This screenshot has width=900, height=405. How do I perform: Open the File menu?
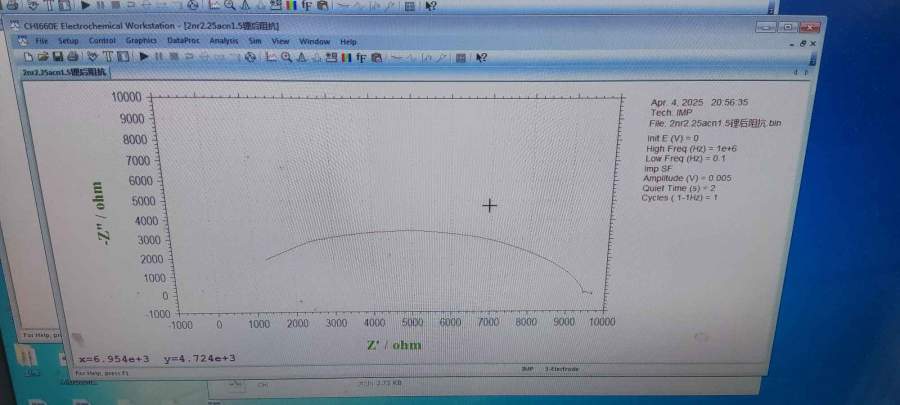[x=42, y=41]
